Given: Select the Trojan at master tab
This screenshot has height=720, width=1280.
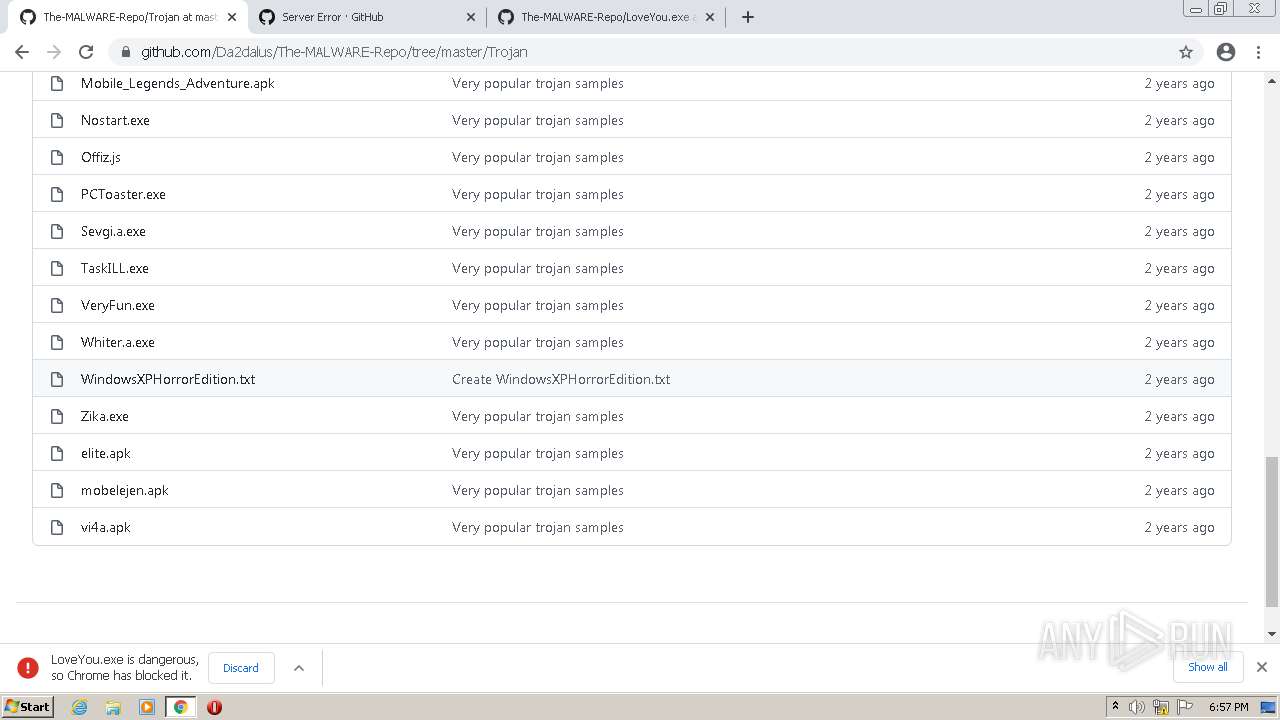Looking at the screenshot, I should coord(129,17).
